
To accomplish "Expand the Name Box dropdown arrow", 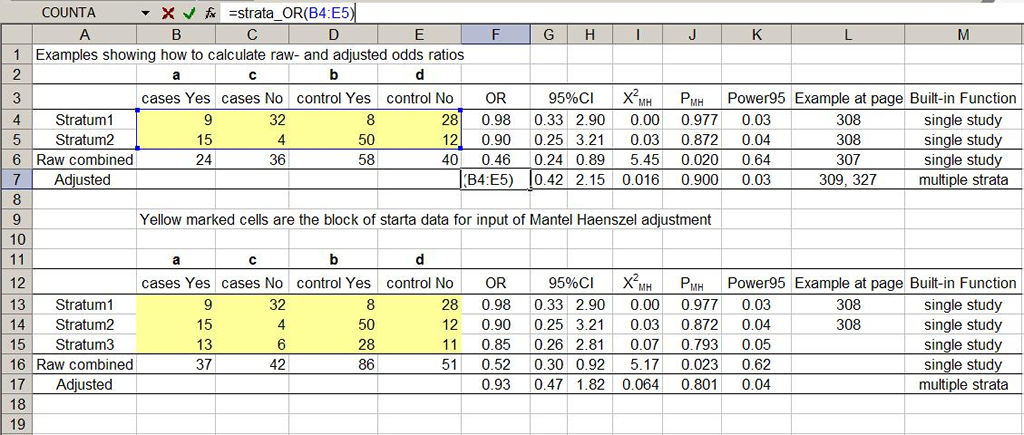I will (x=146, y=13).
